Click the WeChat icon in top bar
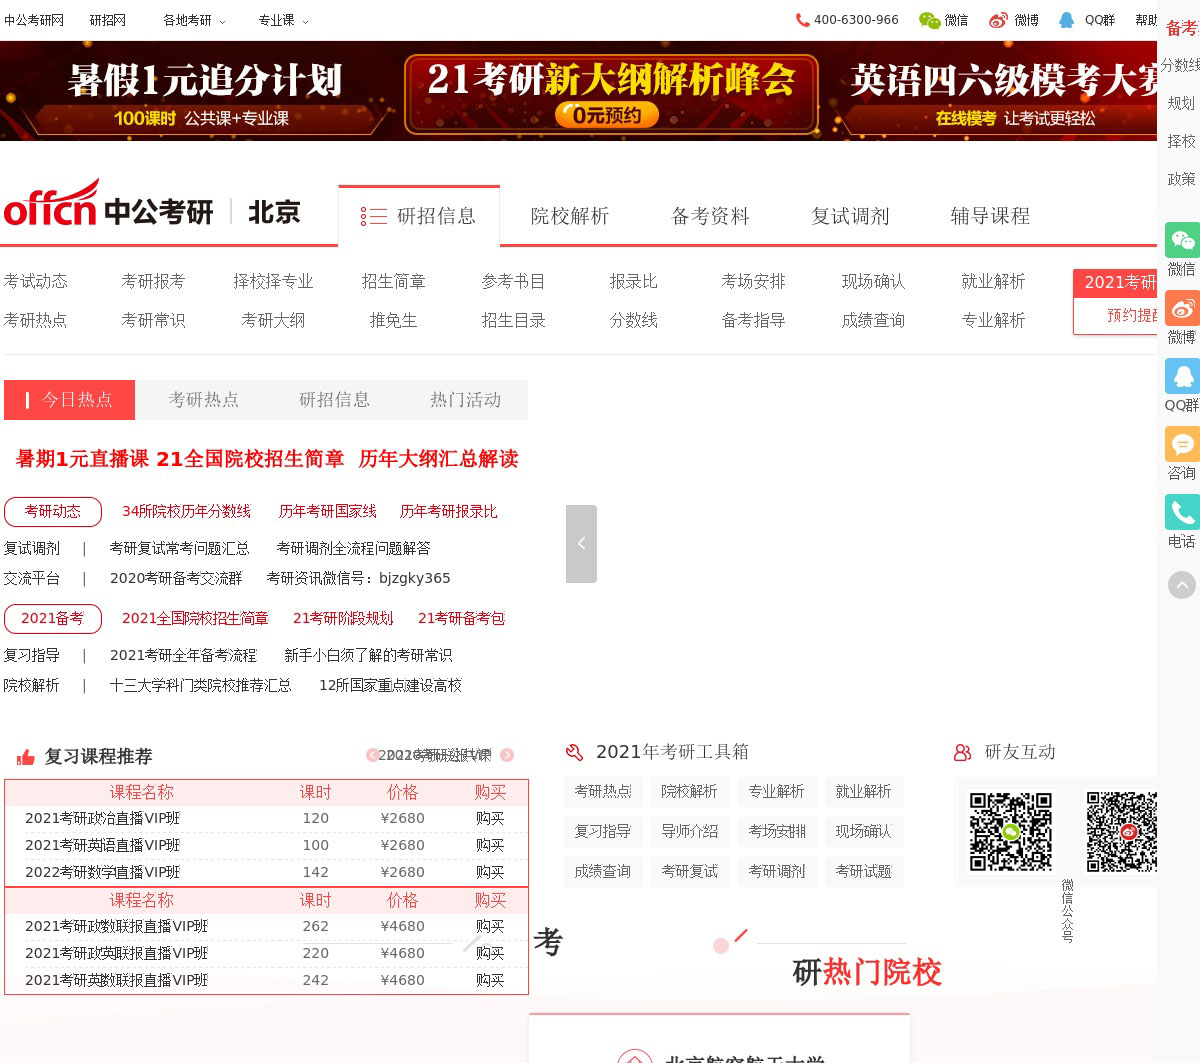 click(x=930, y=20)
